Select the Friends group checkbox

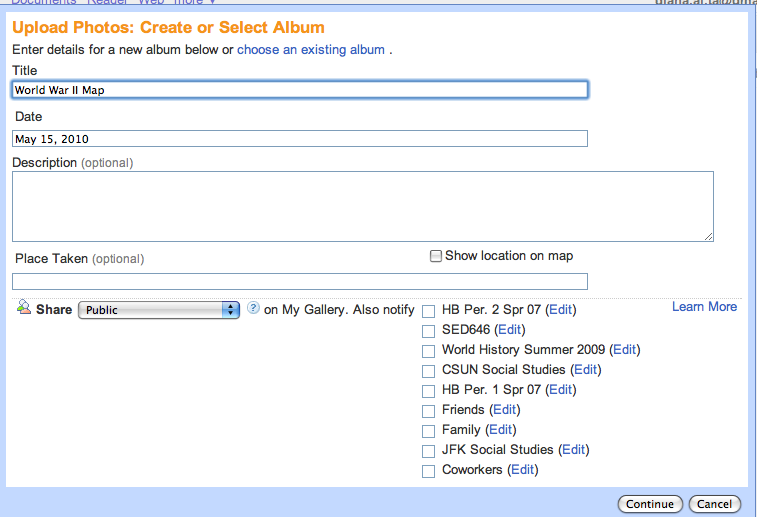tap(429, 411)
